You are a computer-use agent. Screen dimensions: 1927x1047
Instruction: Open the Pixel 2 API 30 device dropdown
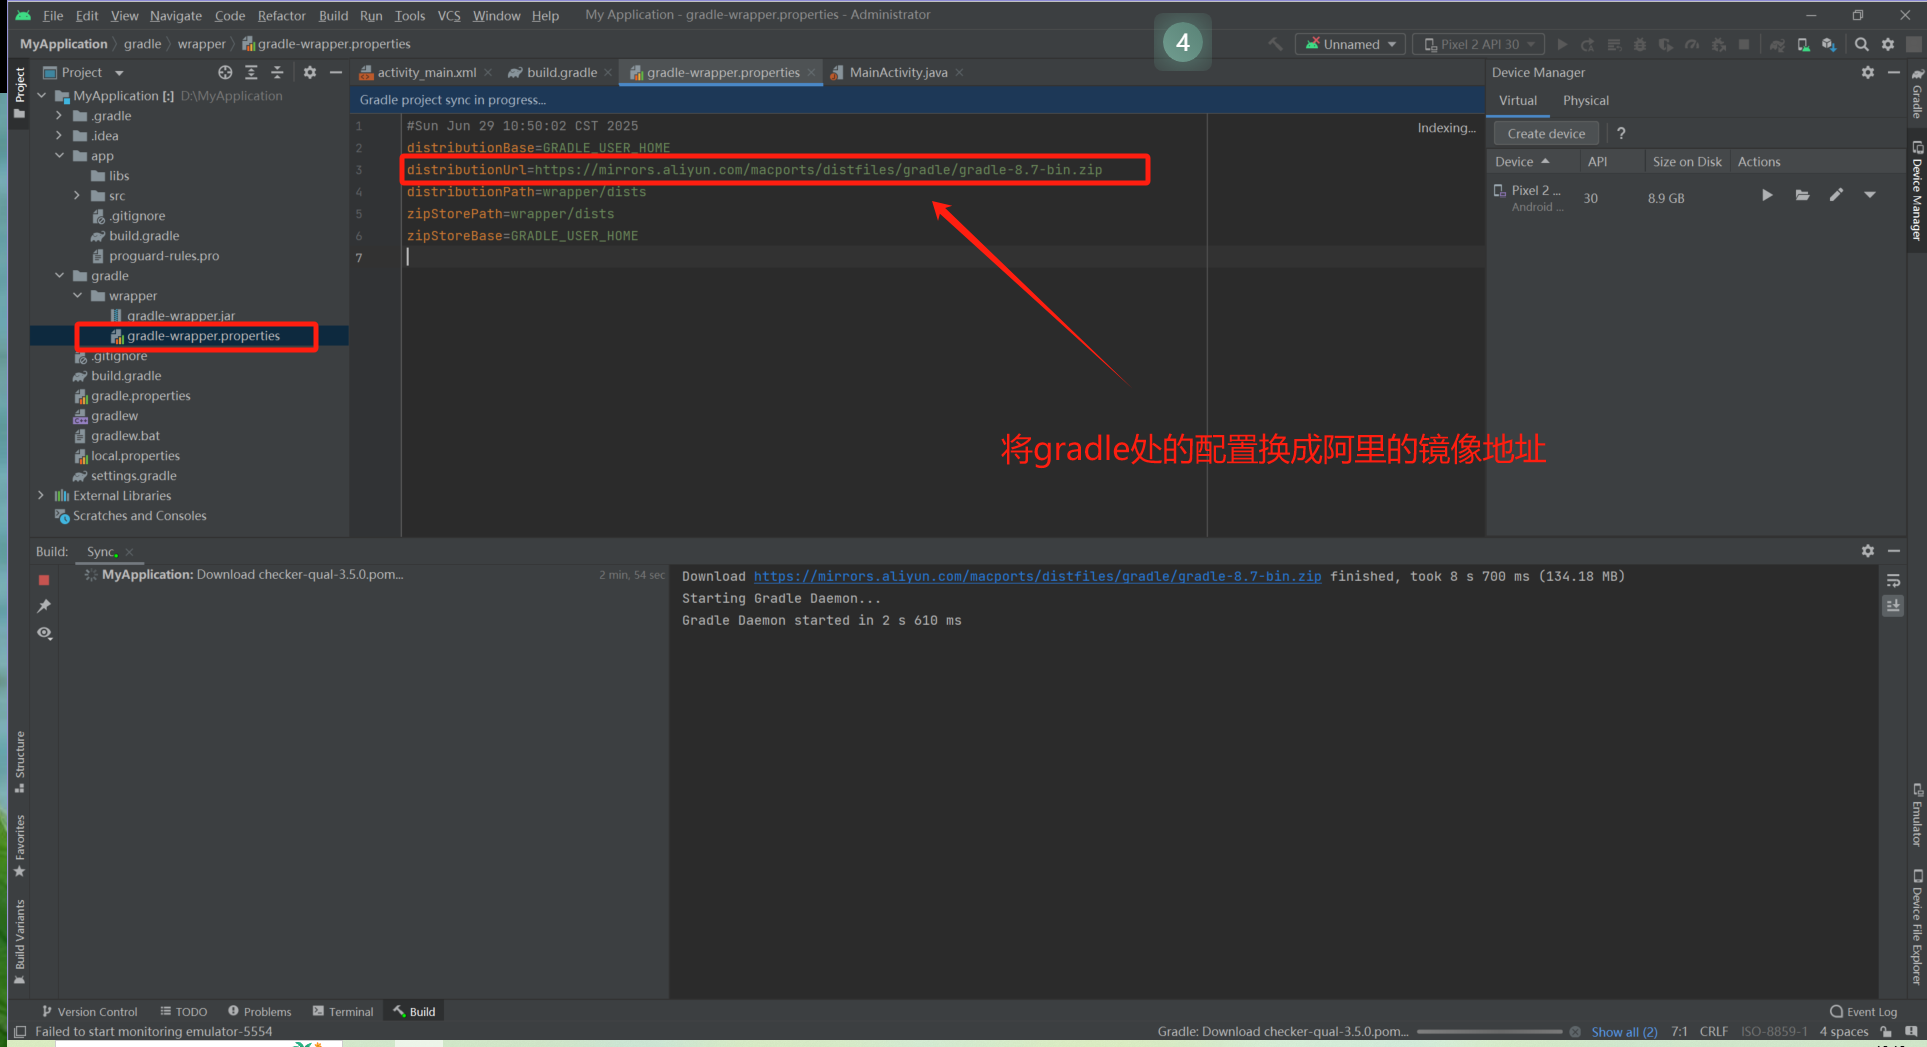pos(1478,44)
